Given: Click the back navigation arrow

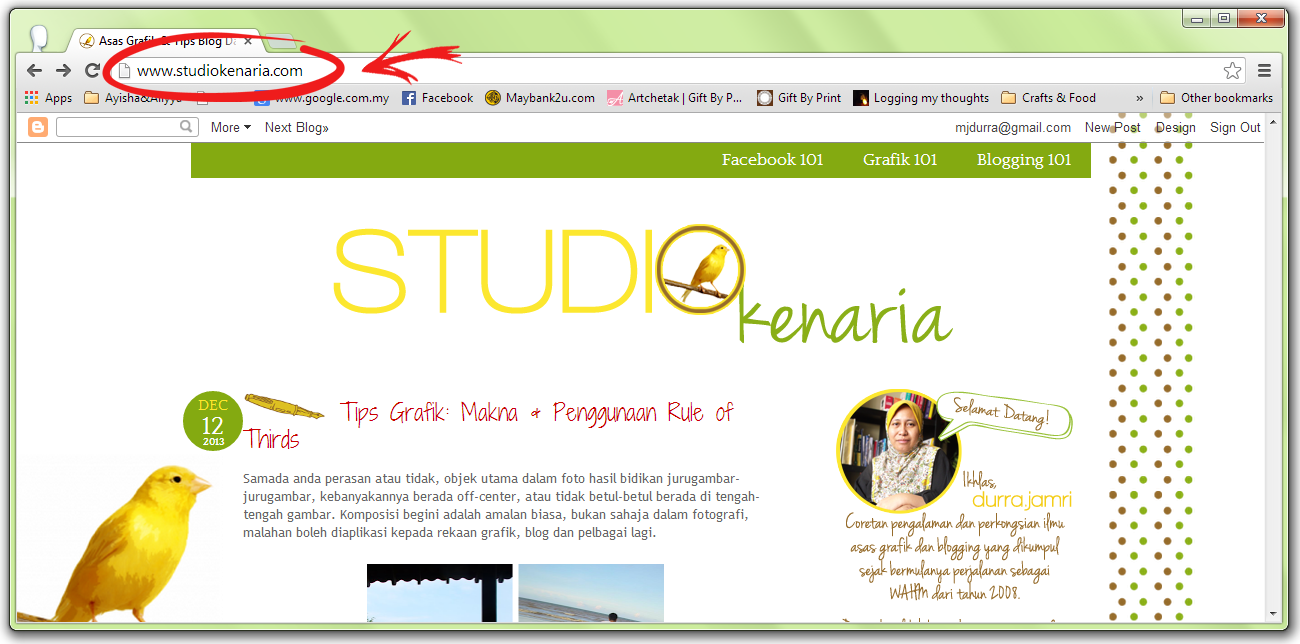Looking at the screenshot, I should [33, 70].
